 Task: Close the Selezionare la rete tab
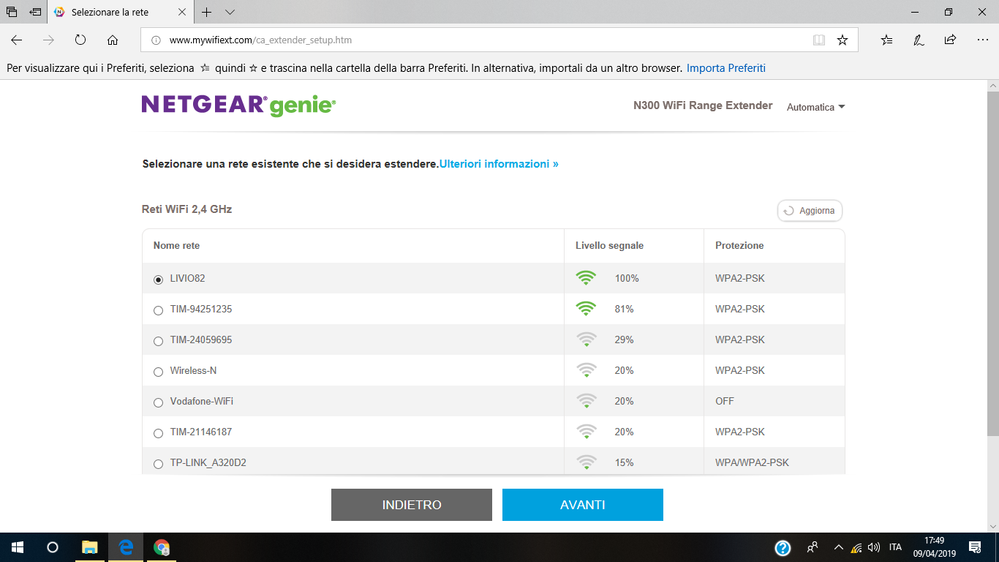[182, 12]
